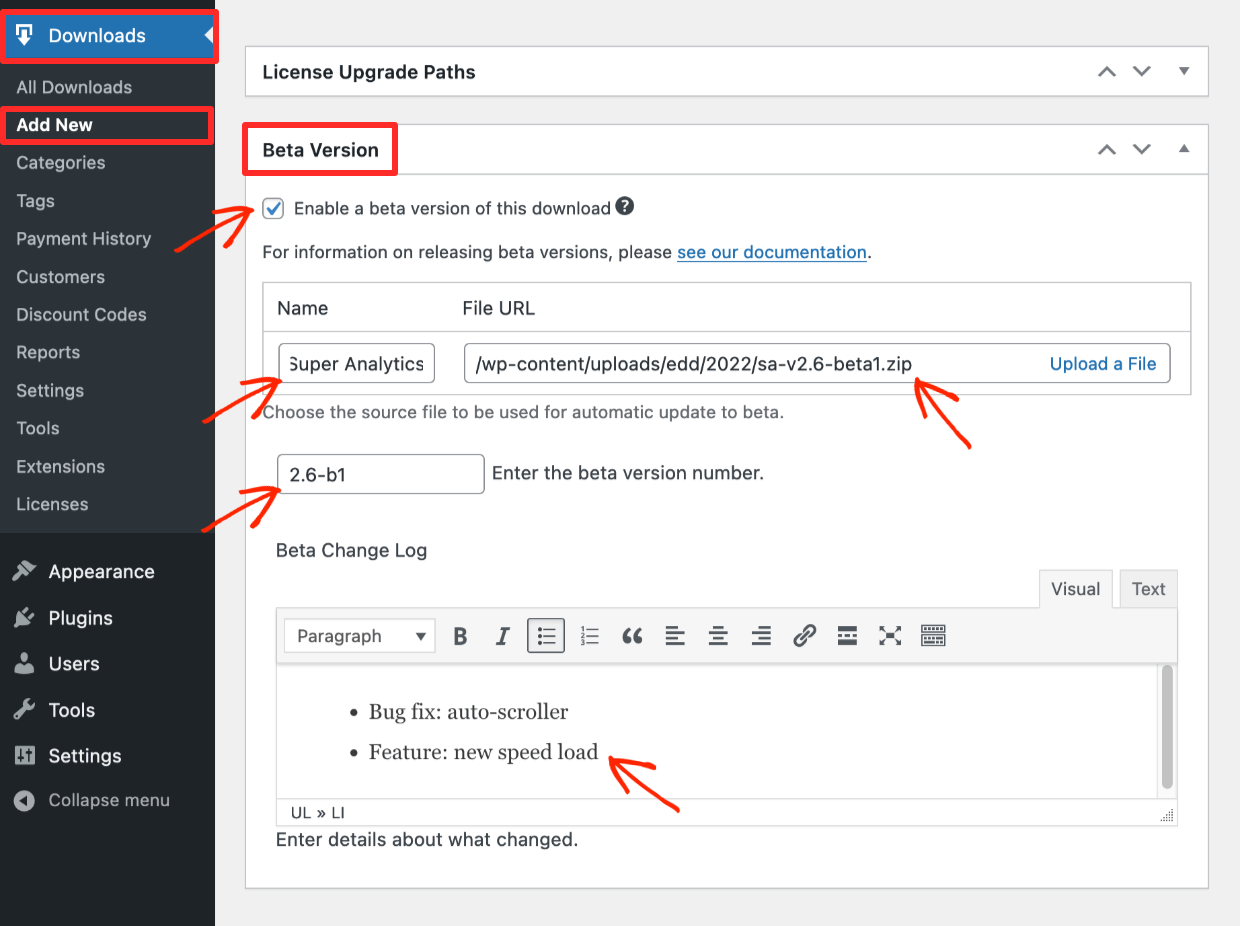
Task: Click the Users person icon
Action: pyautogui.click(x=25, y=664)
